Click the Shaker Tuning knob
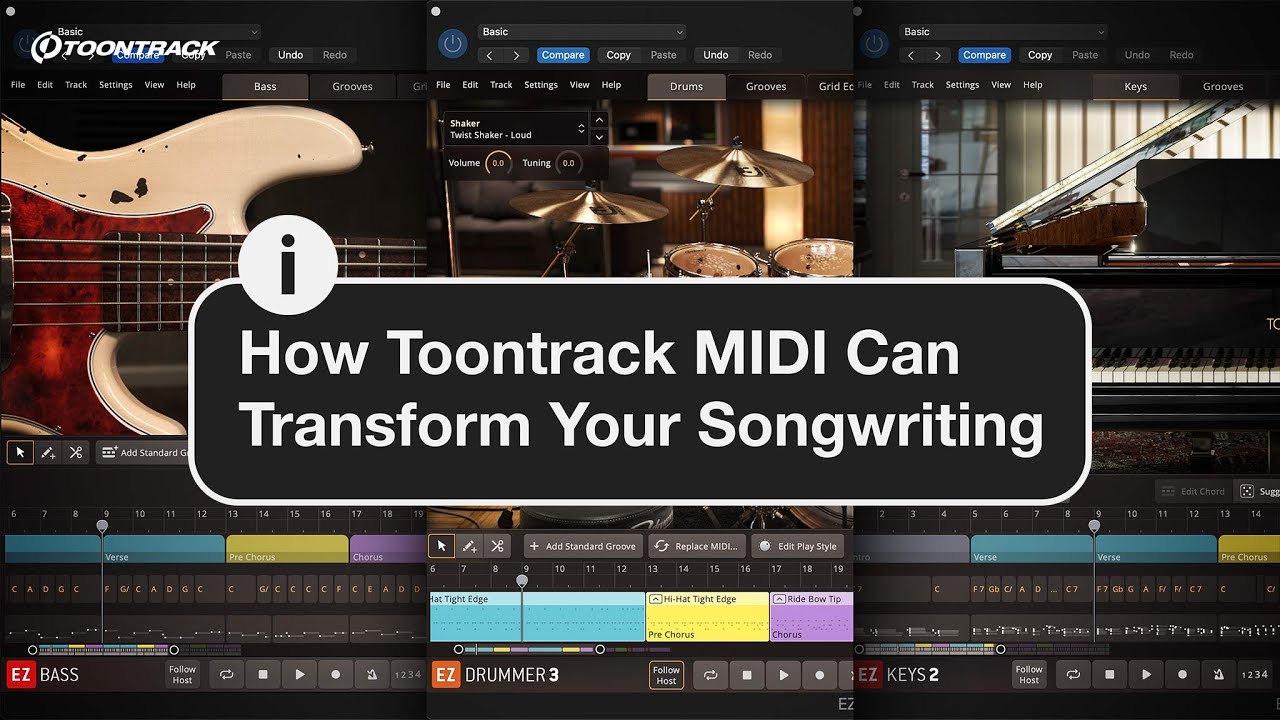 click(568, 163)
